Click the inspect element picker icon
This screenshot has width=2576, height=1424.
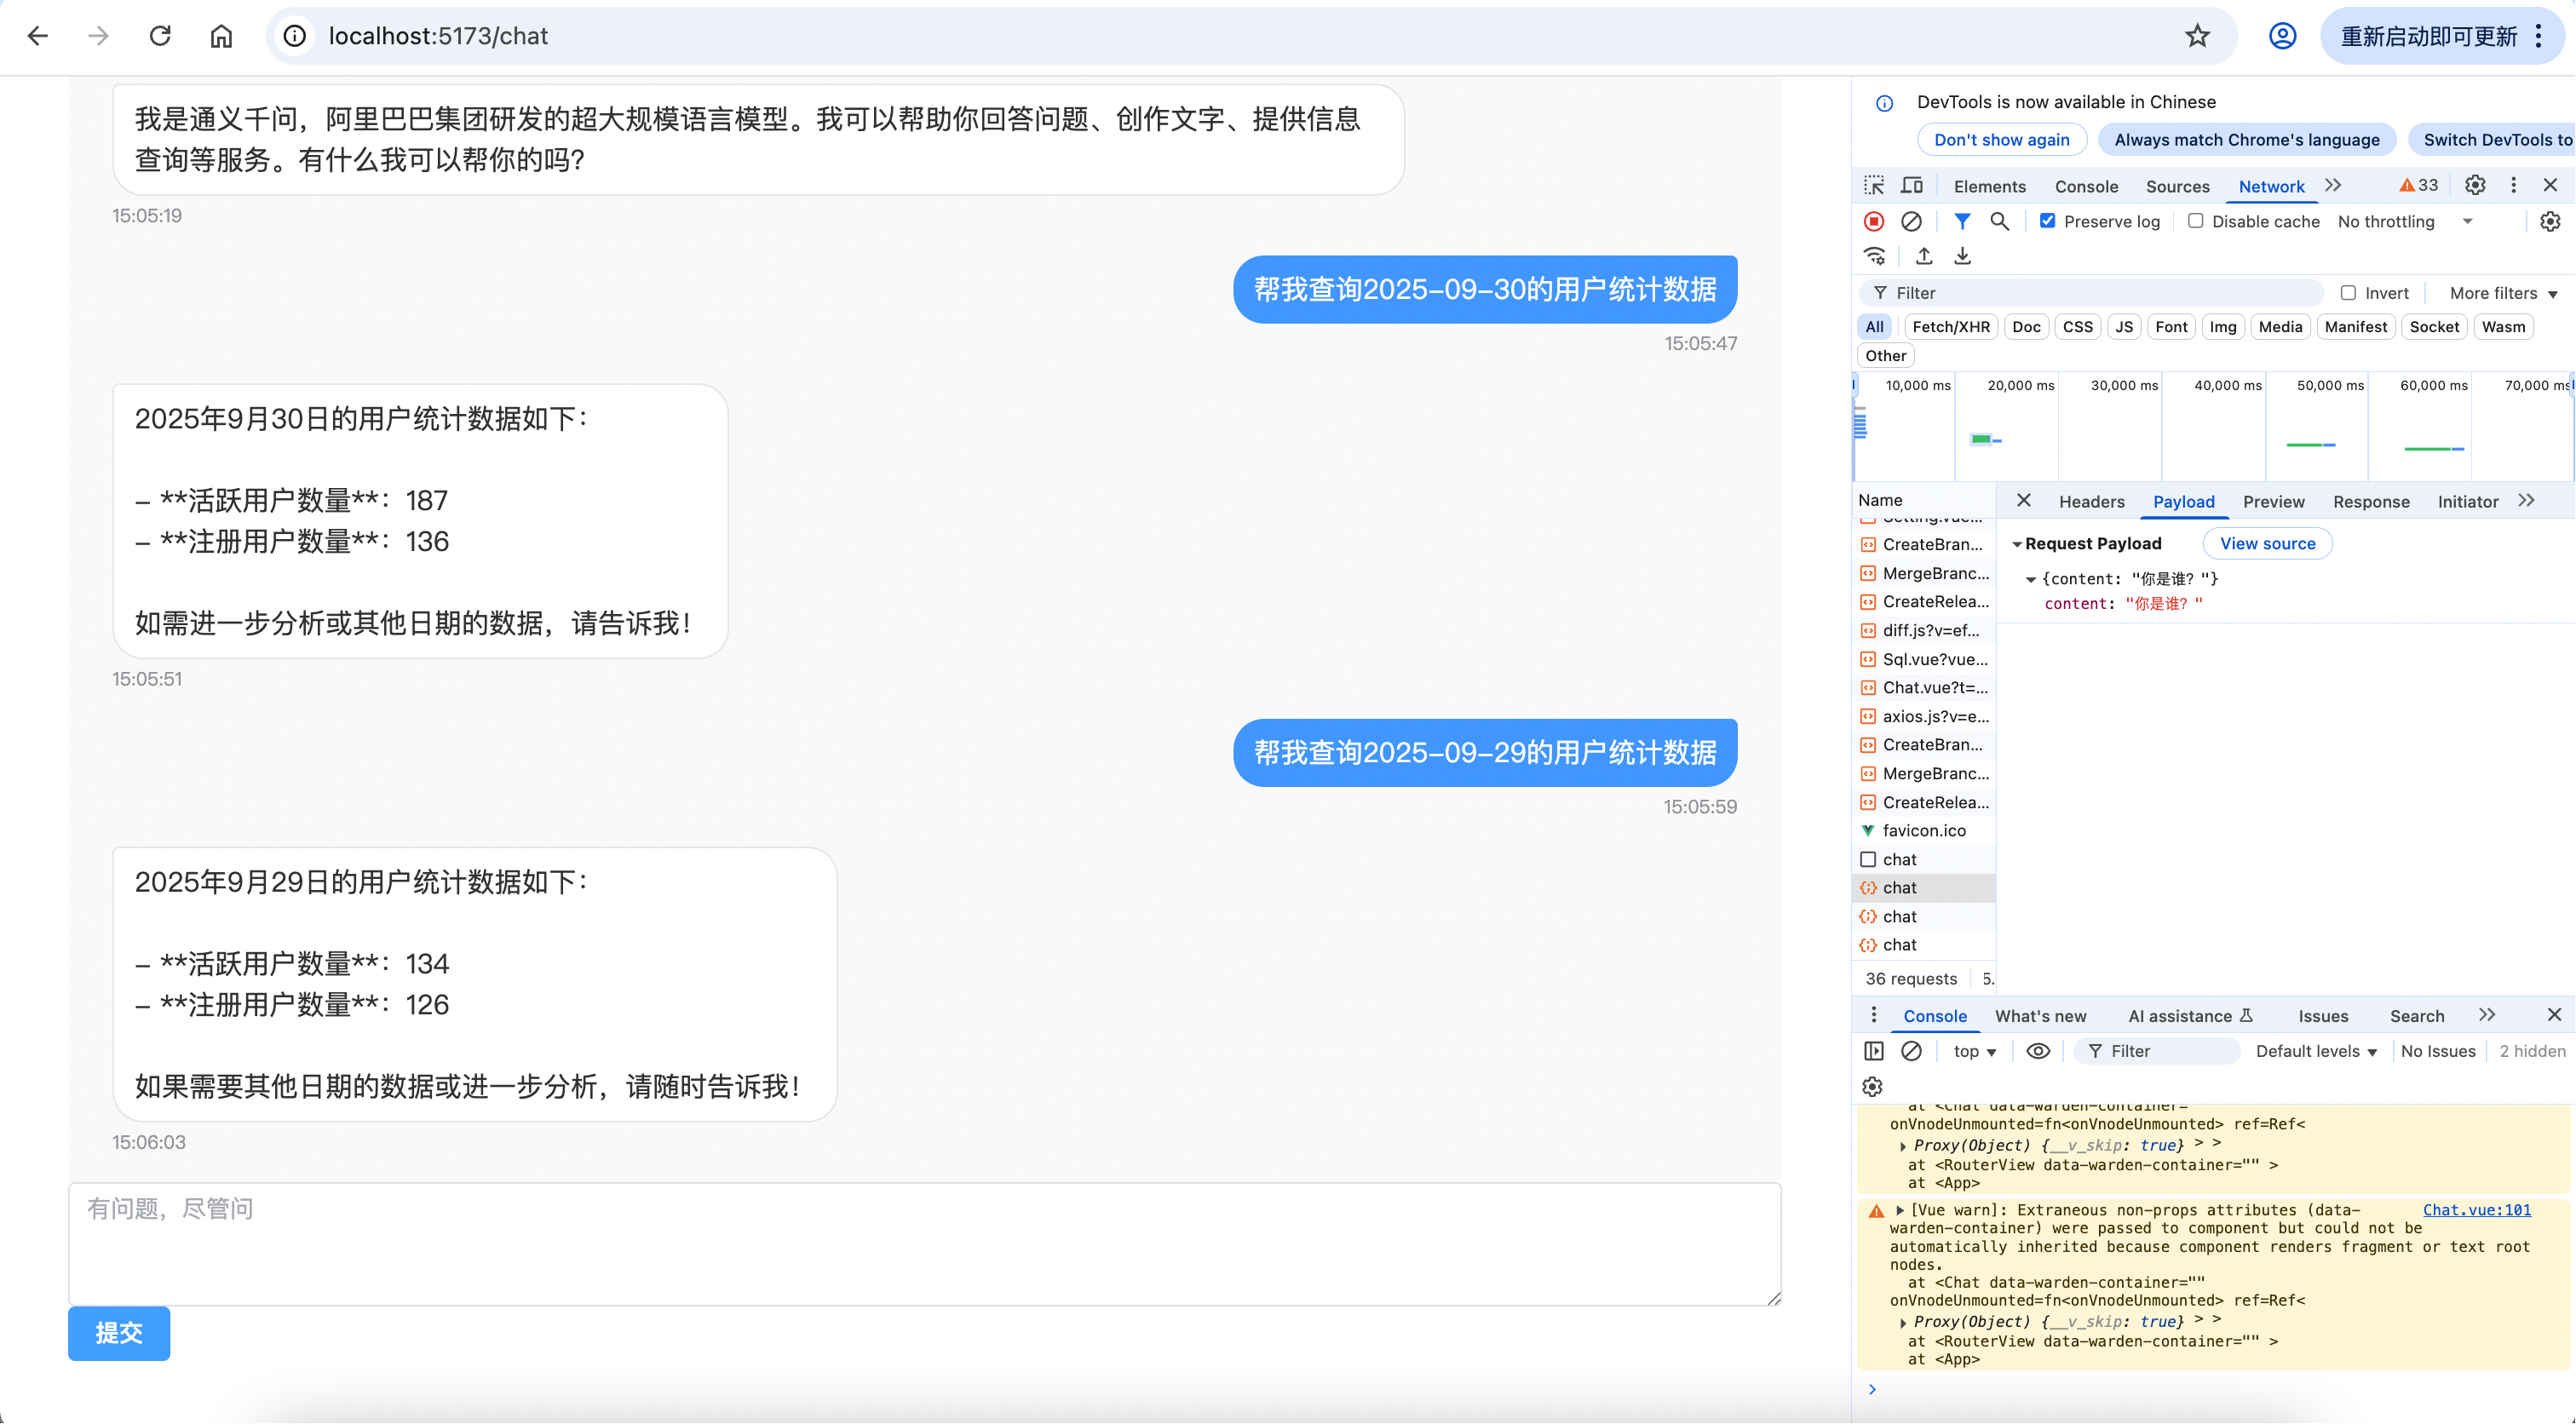1874,186
